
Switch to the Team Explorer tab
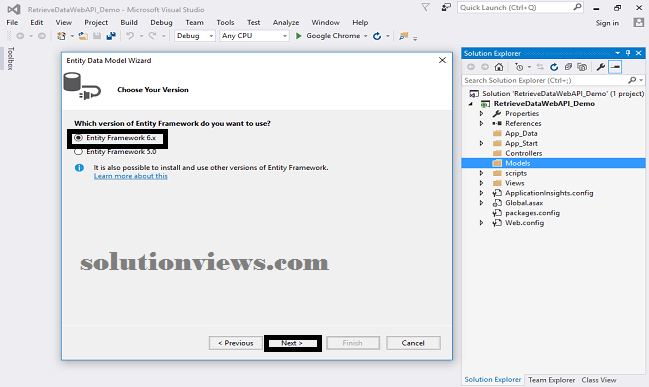(551, 380)
